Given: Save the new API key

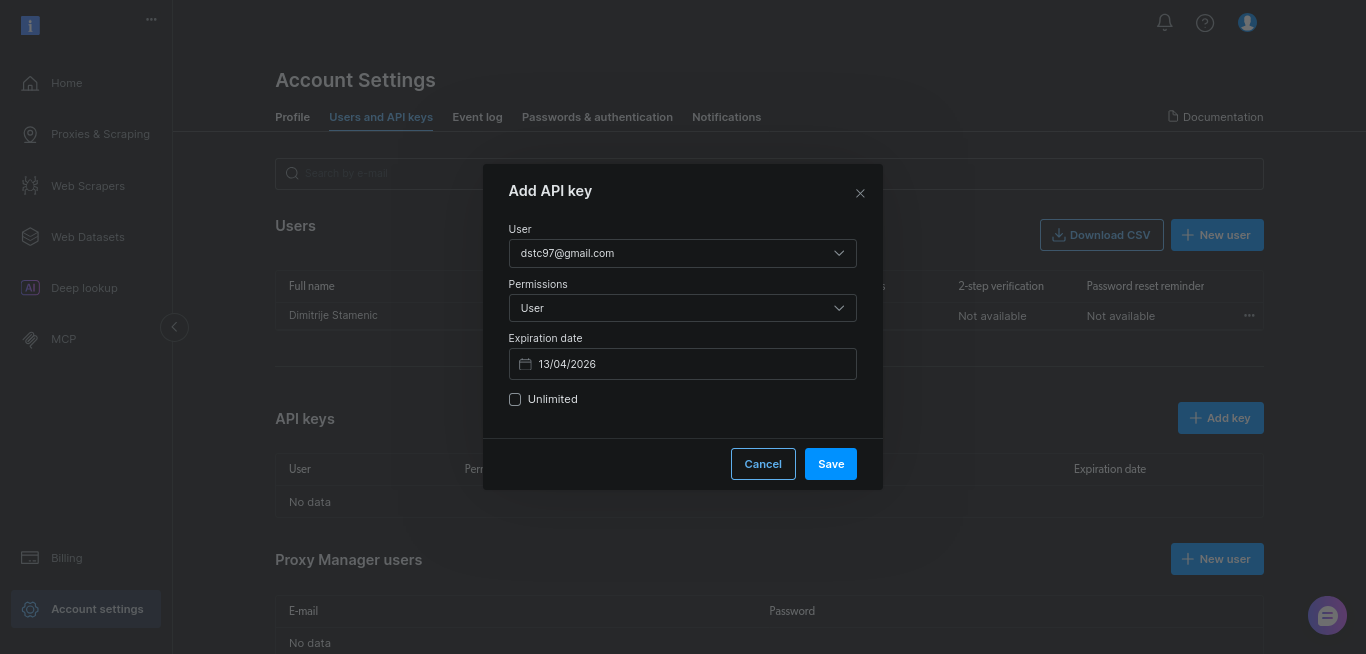Looking at the screenshot, I should (830, 464).
